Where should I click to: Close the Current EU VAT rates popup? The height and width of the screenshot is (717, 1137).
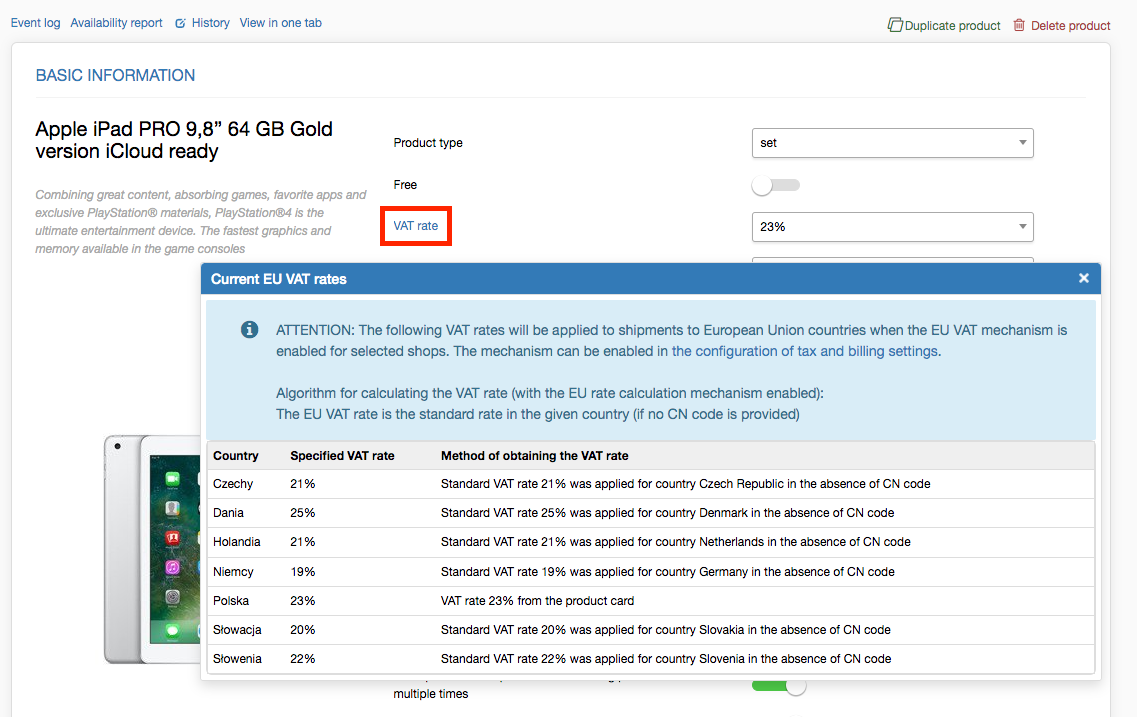point(1083,278)
